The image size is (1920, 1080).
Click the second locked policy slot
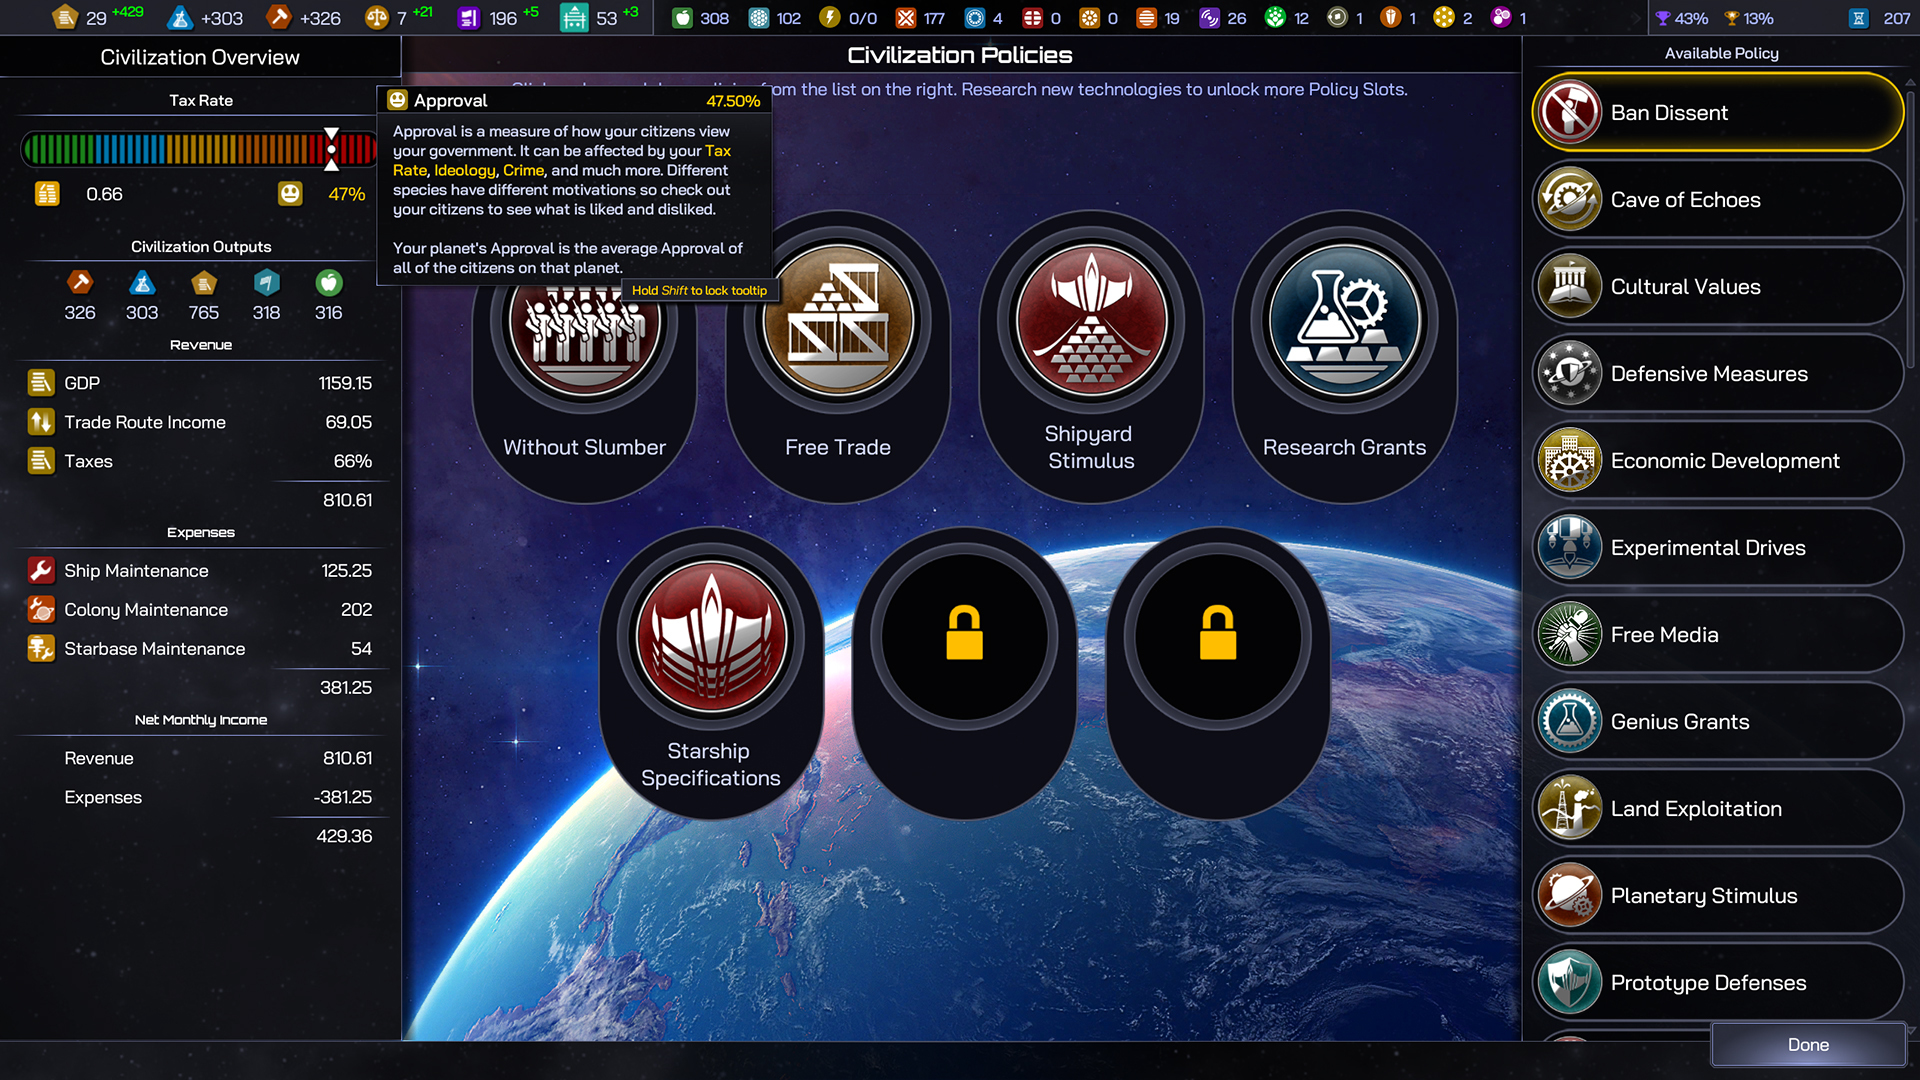click(x=1217, y=638)
